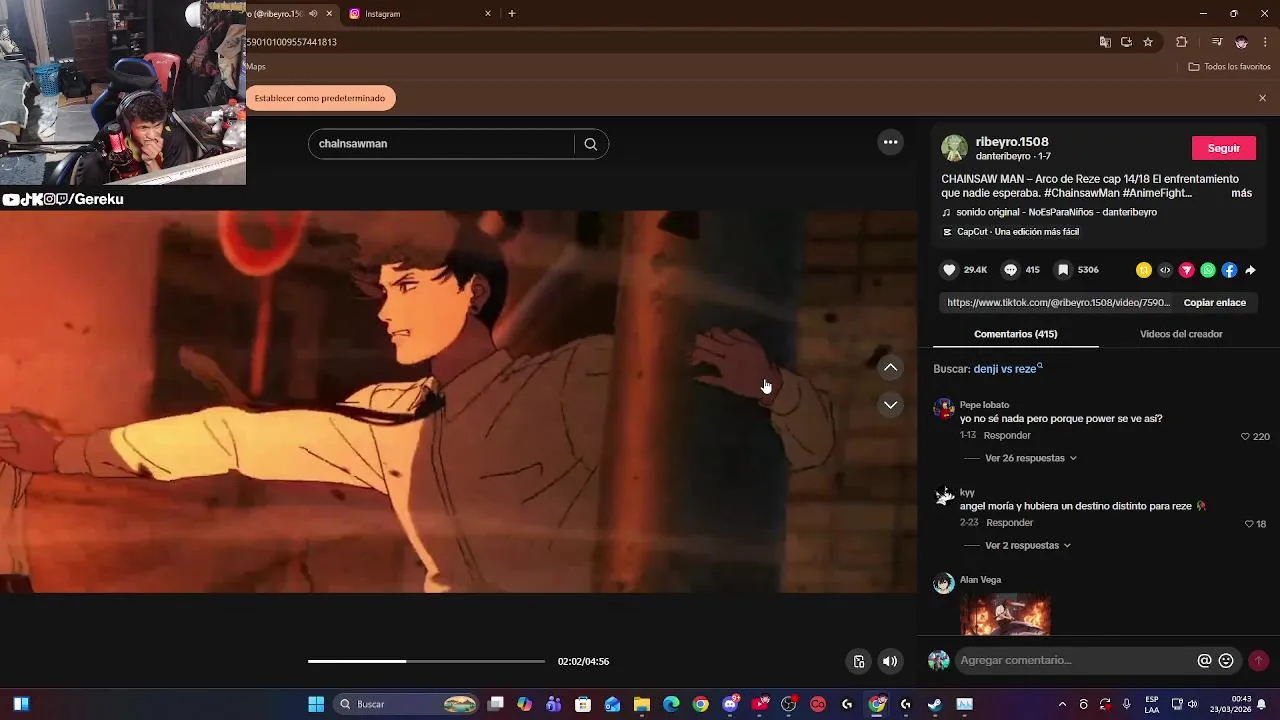Open the ribeyro.1508 profile name
Image resolution: width=1280 pixels, height=720 pixels.
[x=1012, y=142]
